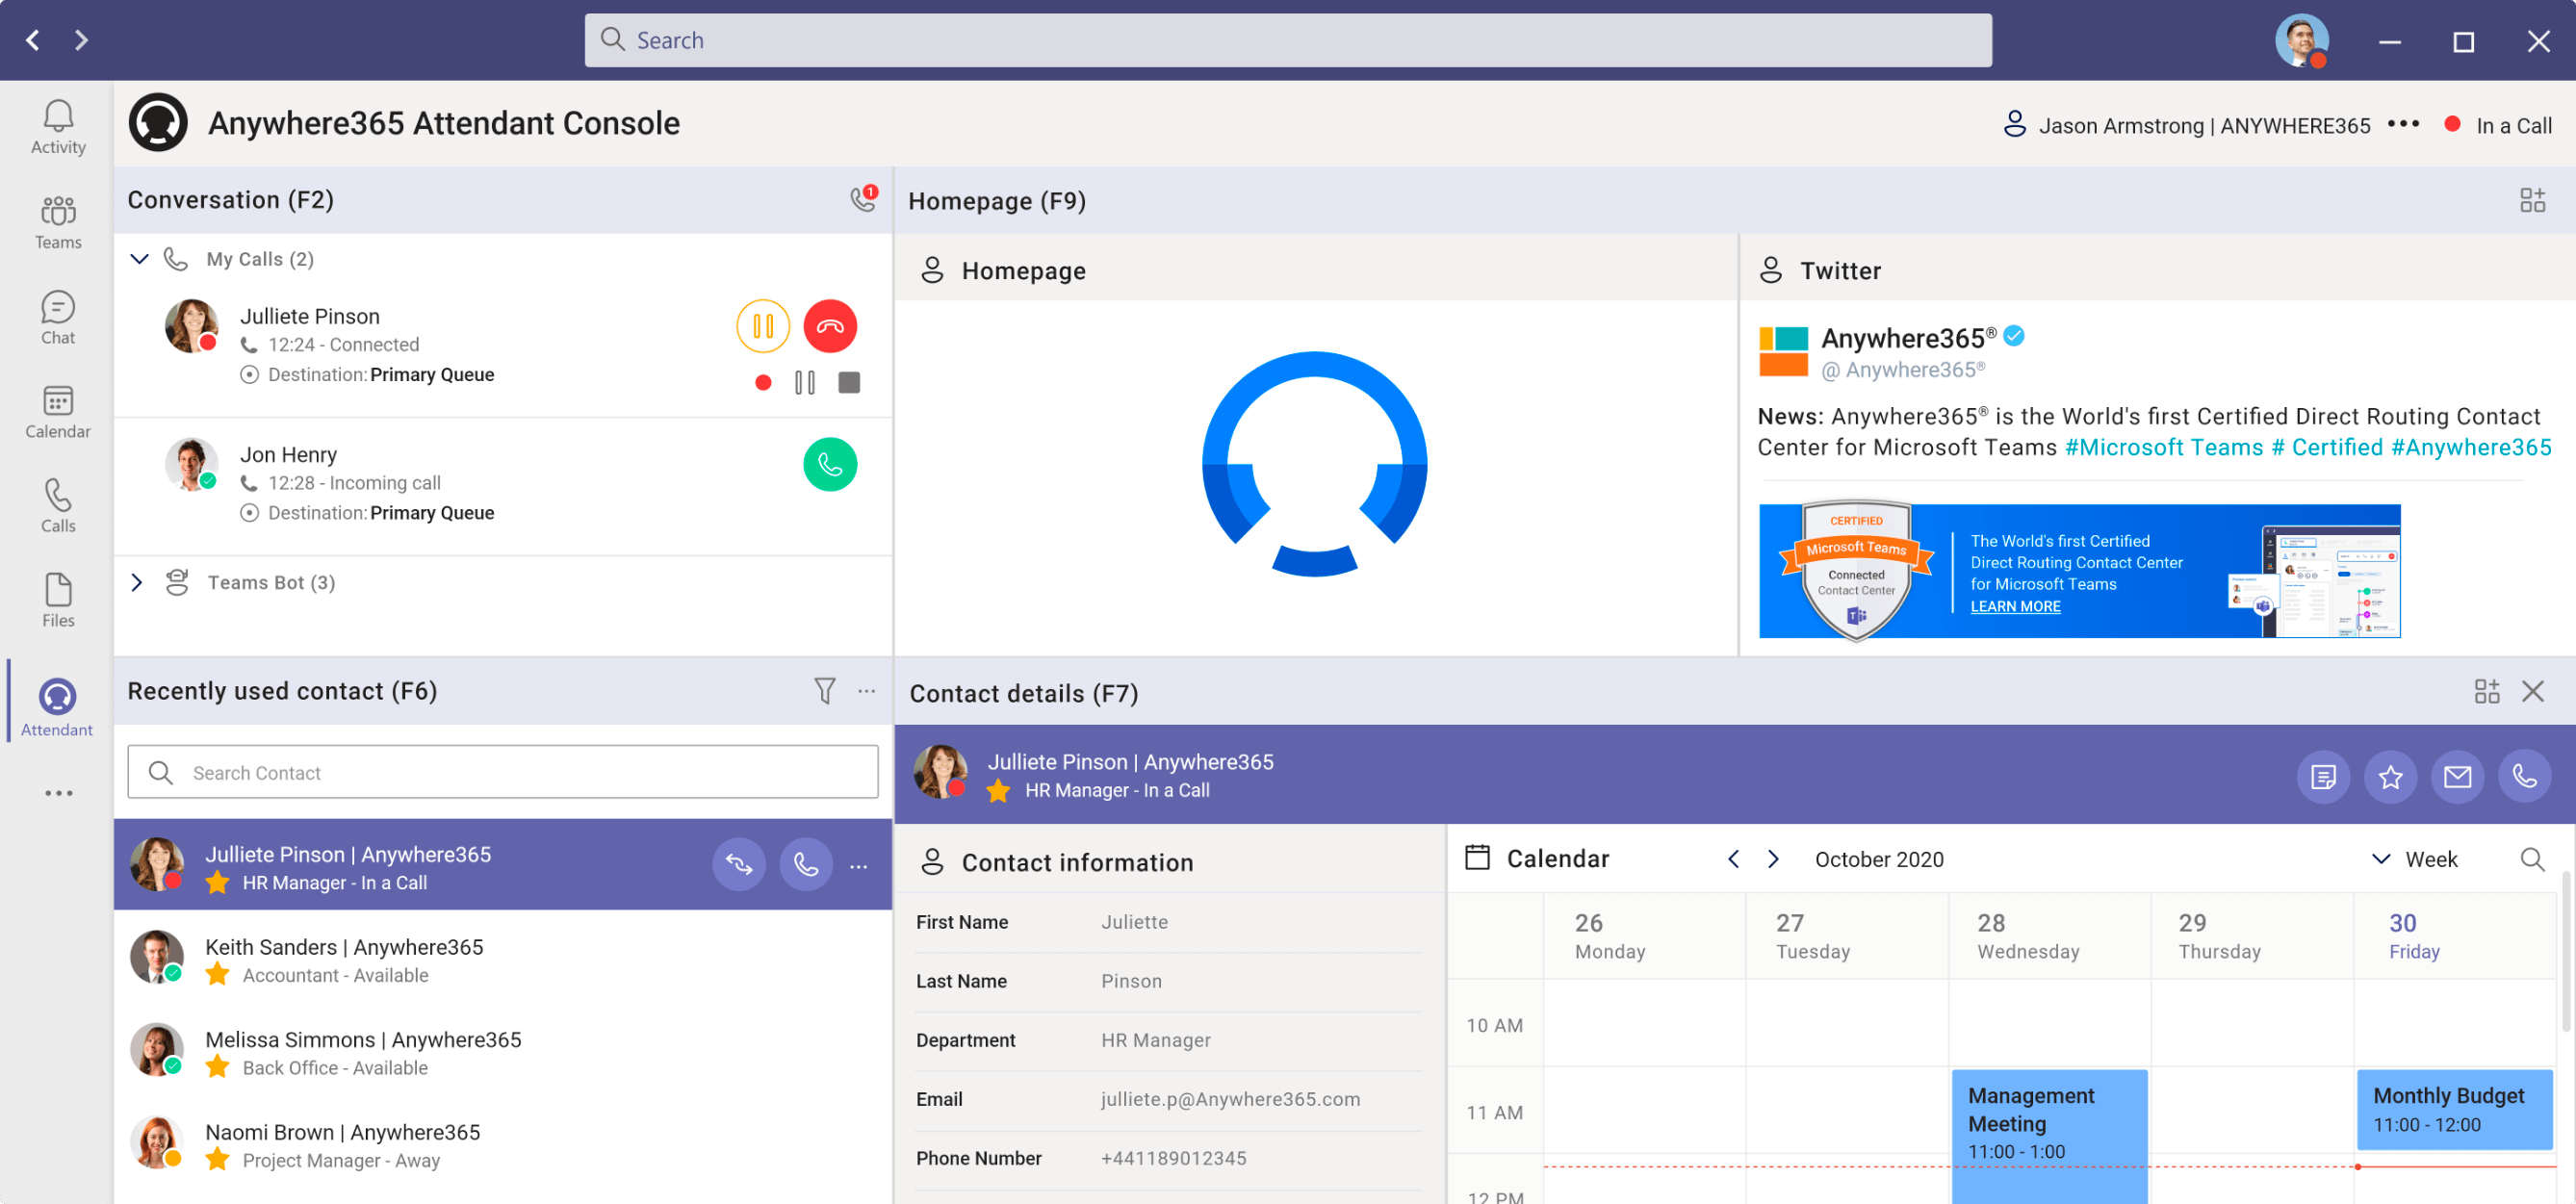Answer Jon Henry's incoming call
Viewport: 2576px width, 1204px height.
[x=830, y=464]
